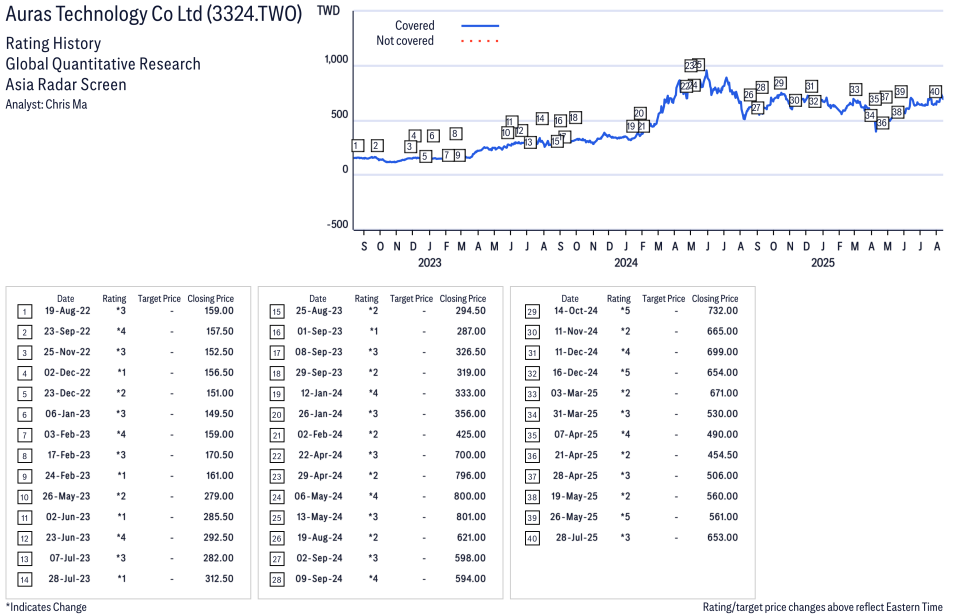This screenshot has width=954, height=614.
Task: Select the date 28-Jul-25
Action: pos(577,537)
